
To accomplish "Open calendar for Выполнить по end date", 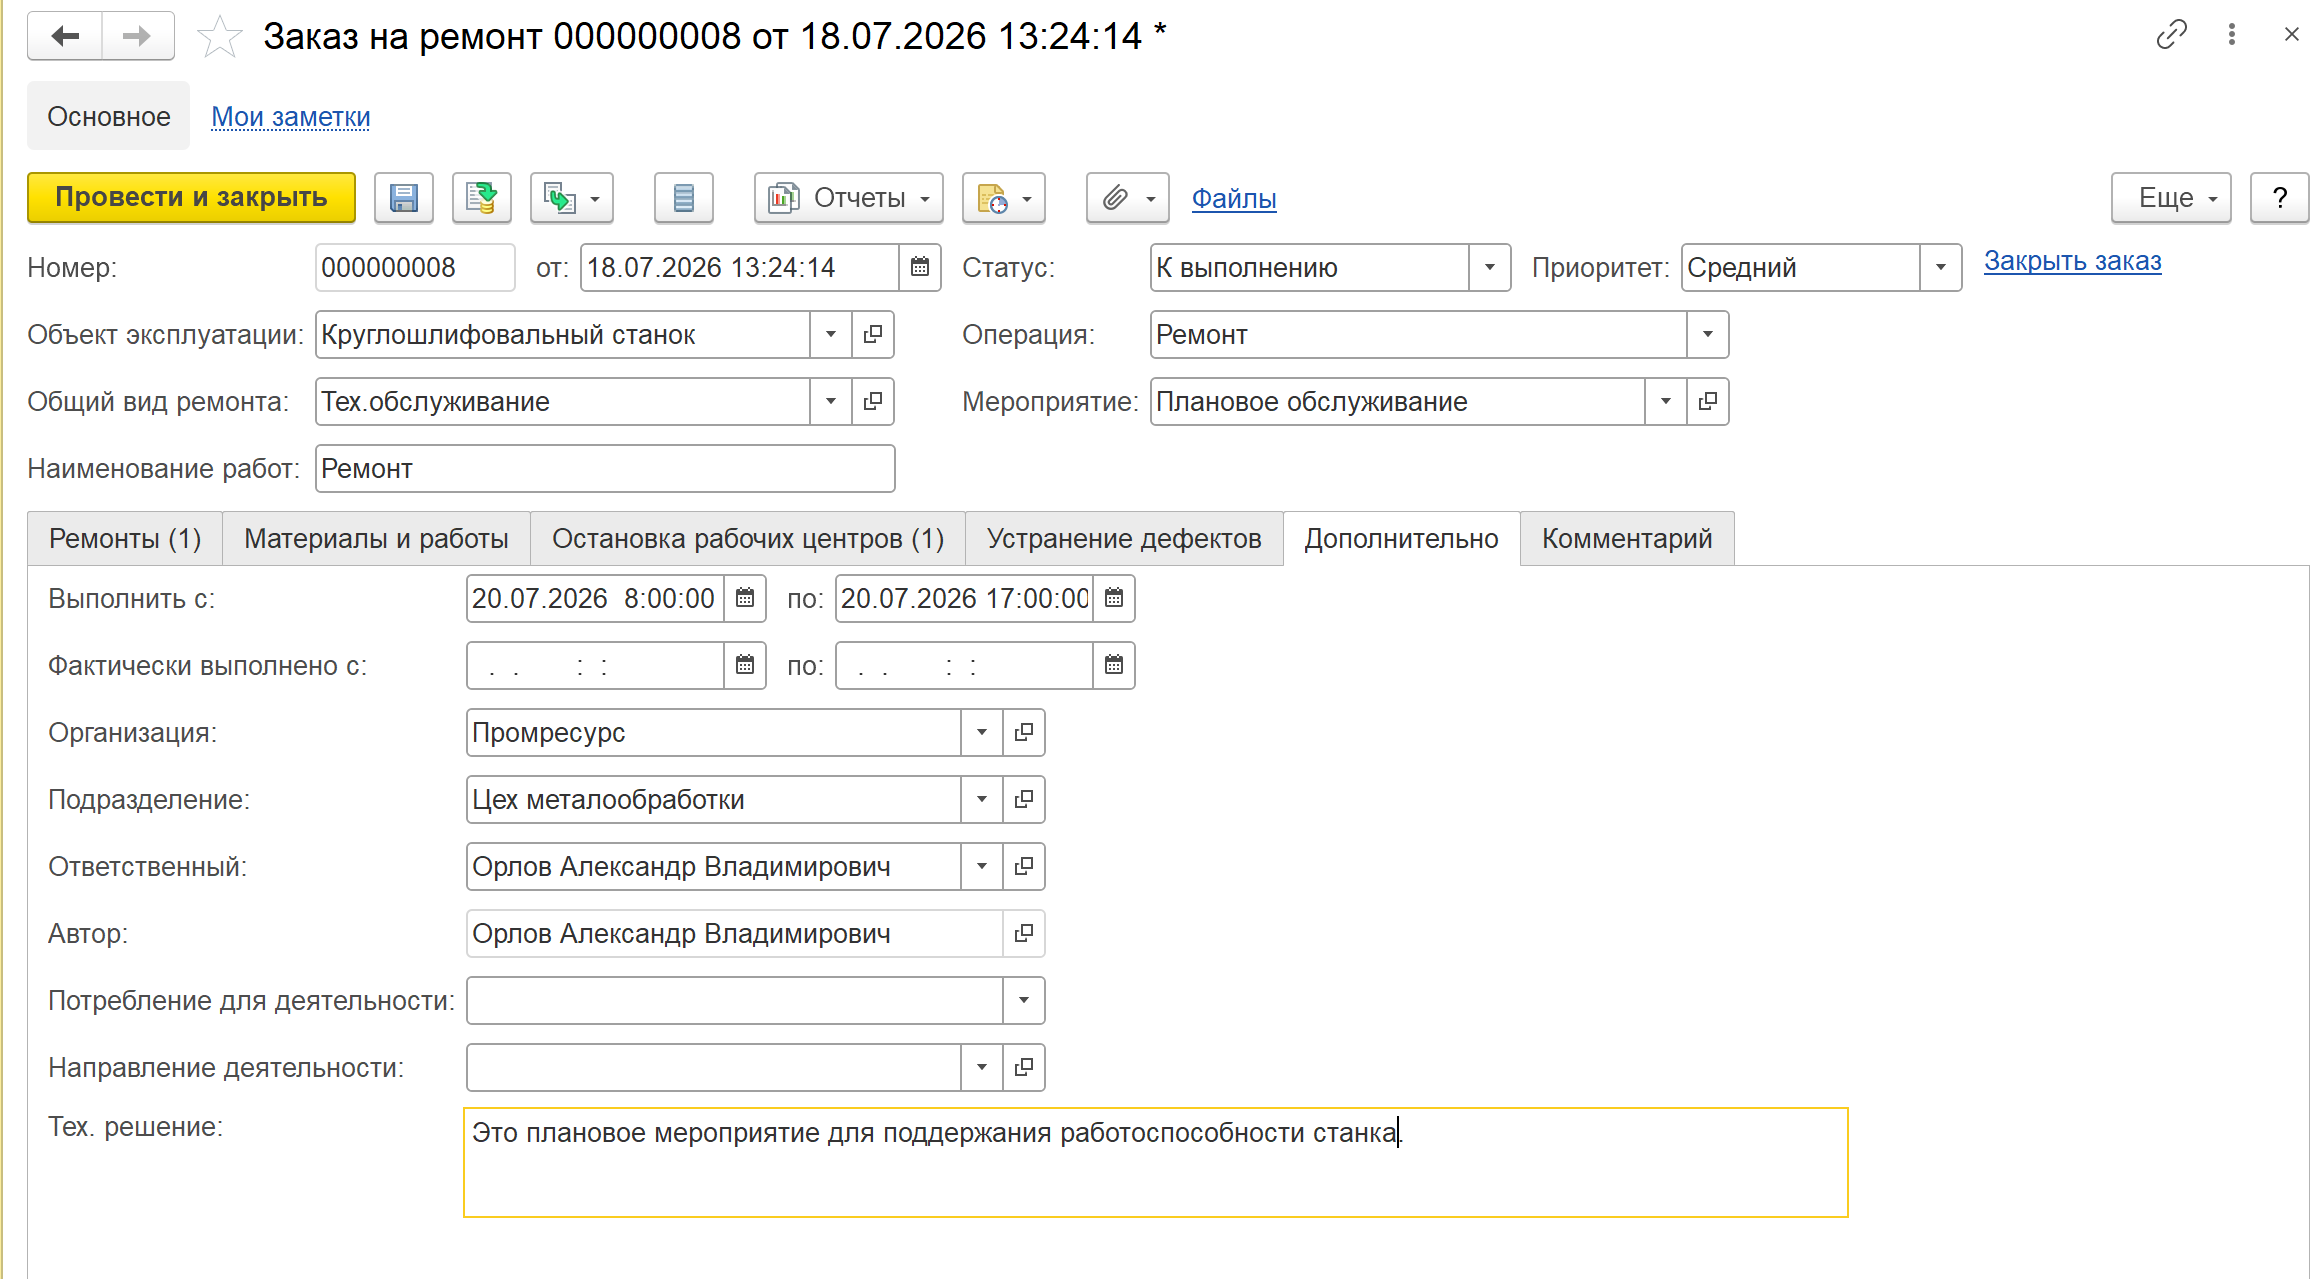I will pyautogui.click(x=1114, y=599).
